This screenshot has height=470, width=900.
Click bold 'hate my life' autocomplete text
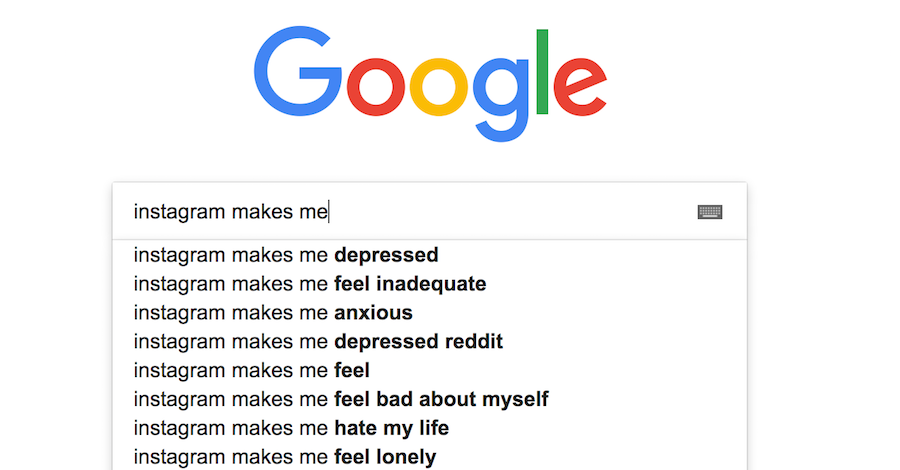(391, 428)
